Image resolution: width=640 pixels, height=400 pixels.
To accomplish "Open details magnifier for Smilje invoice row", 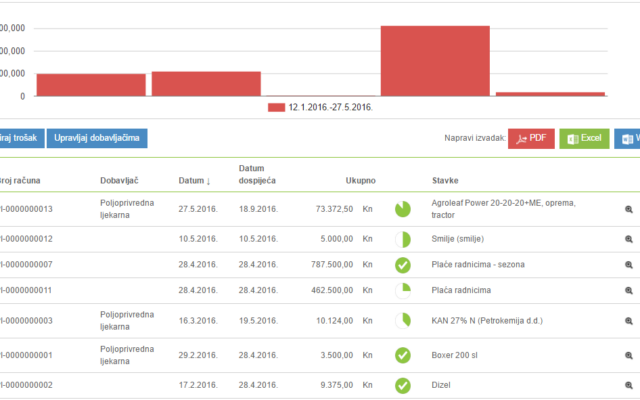I will pyautogui.click(x=629, y=239).
